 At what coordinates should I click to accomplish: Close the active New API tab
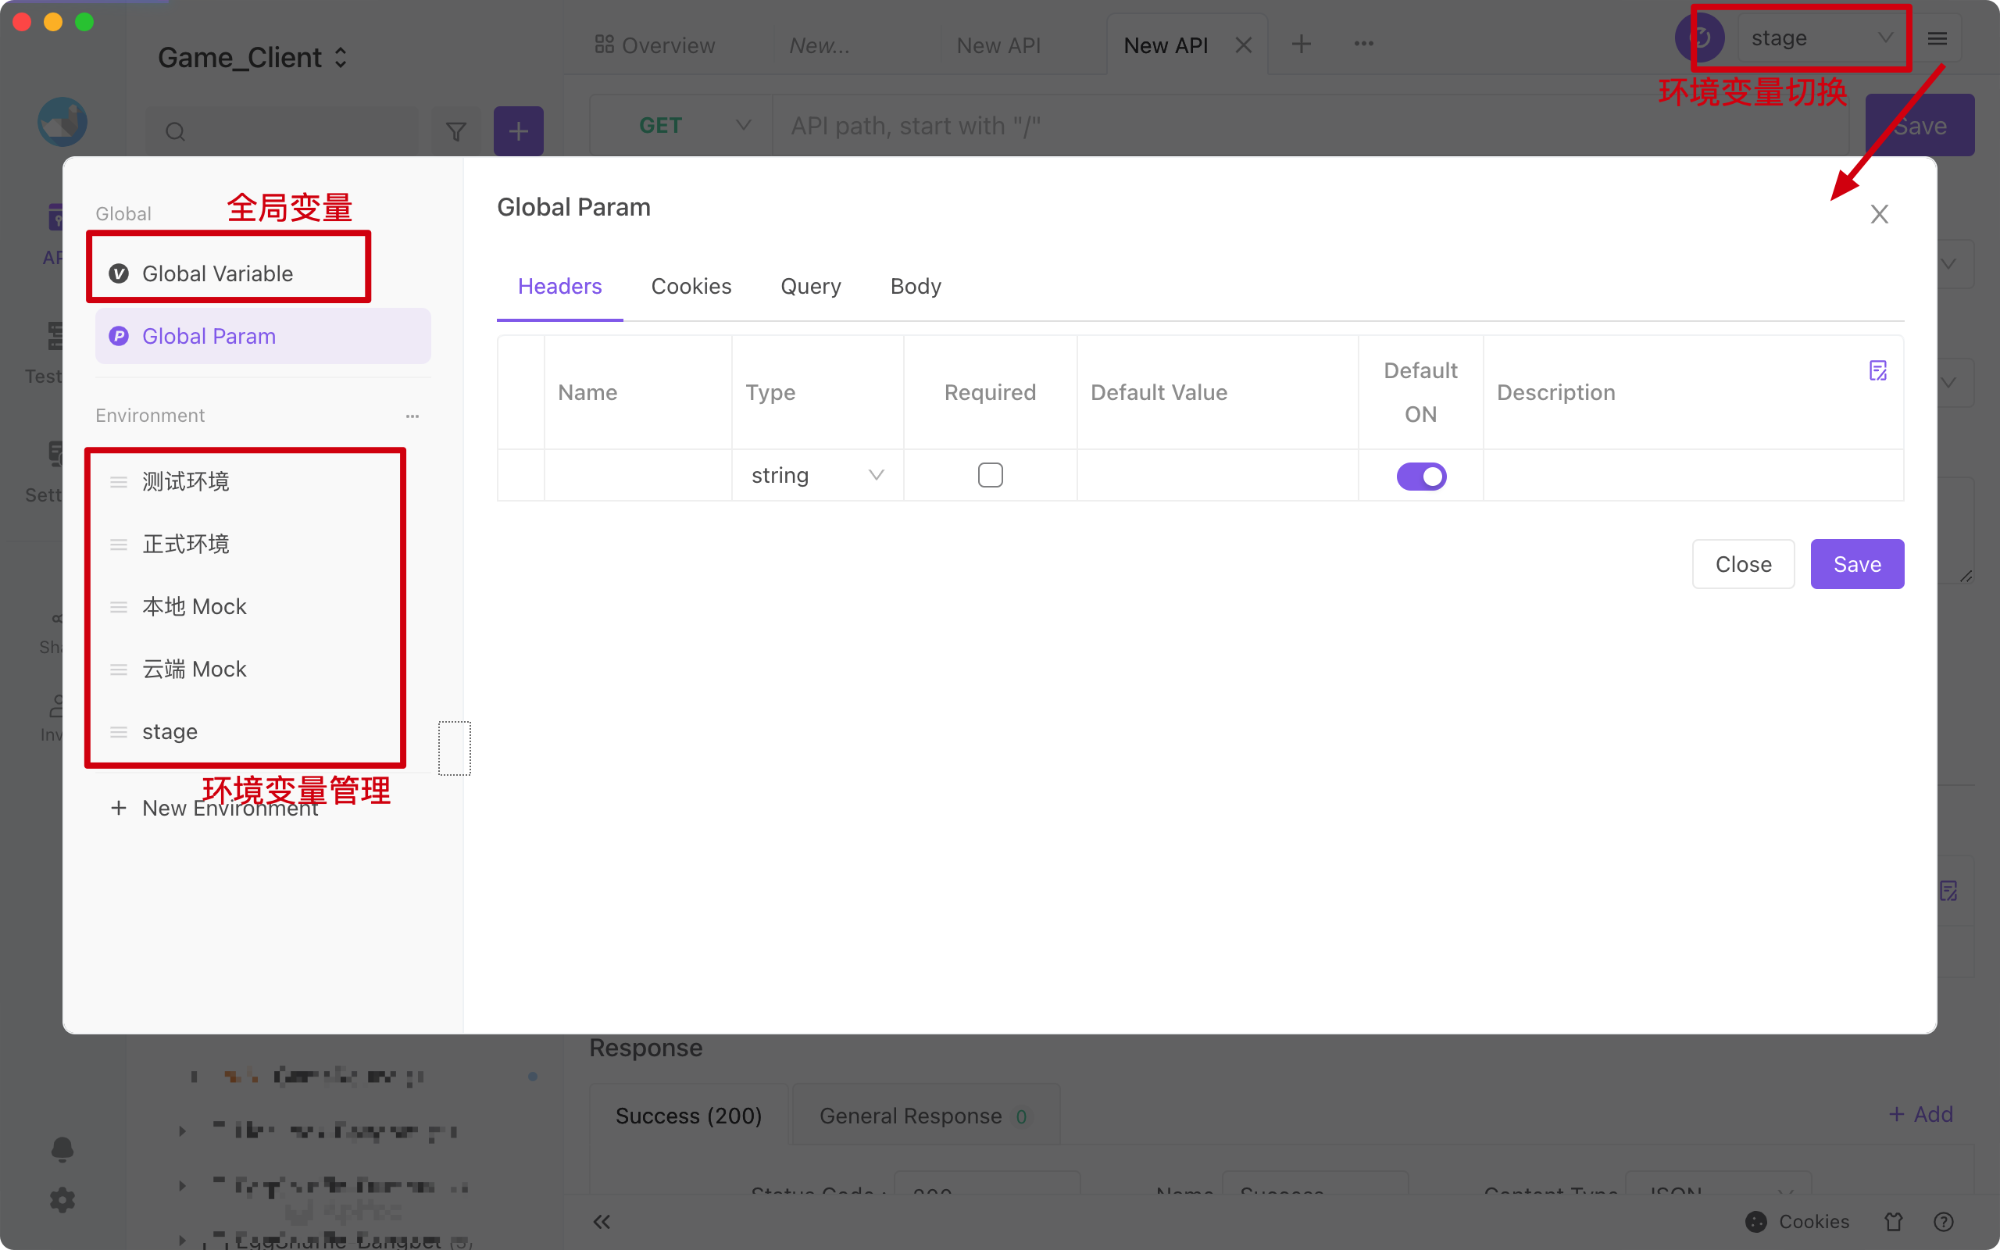[x=1243, y=45]
